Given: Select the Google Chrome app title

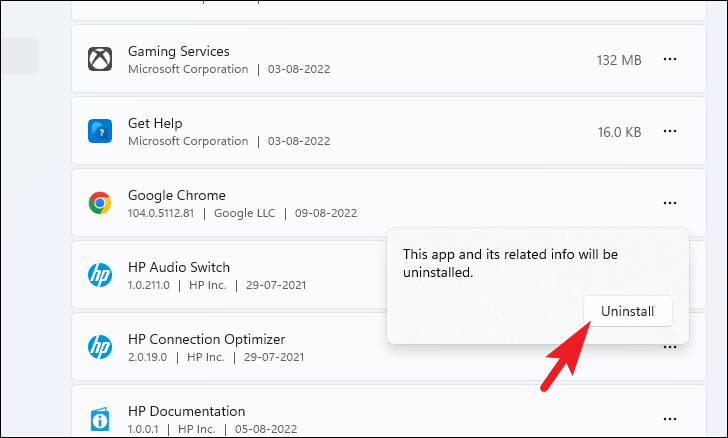Looking at the screenshot, I should point(177,195).
